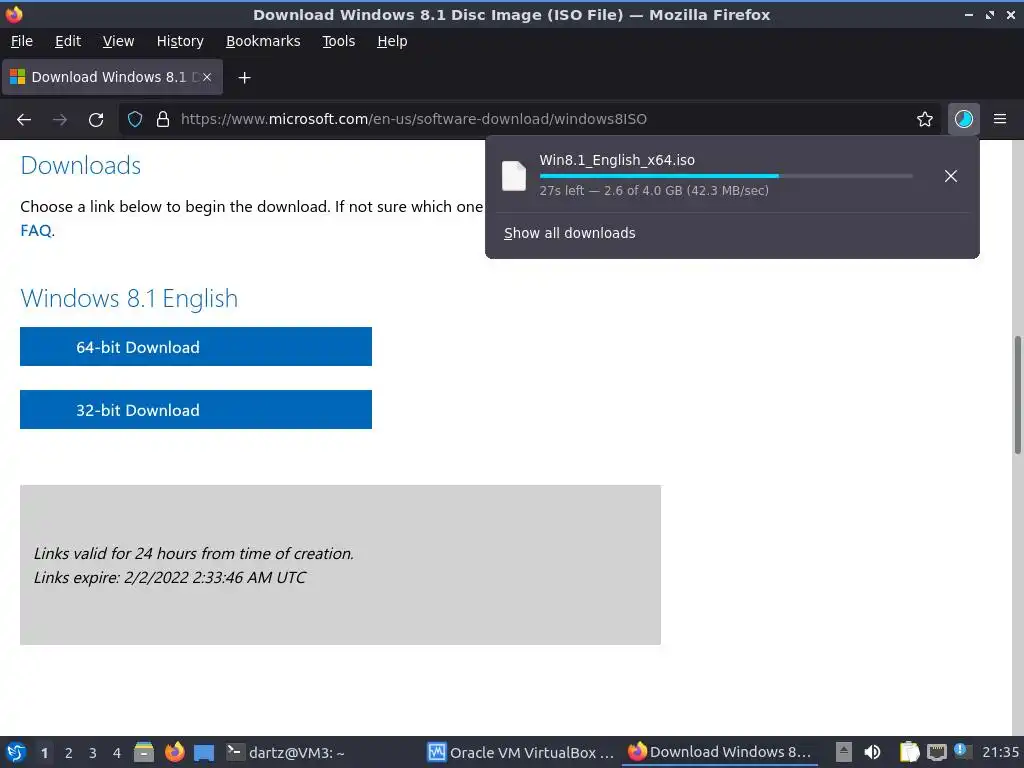Reload the current page
Screen dimensions: 1024x768
[x=96, y=120]
